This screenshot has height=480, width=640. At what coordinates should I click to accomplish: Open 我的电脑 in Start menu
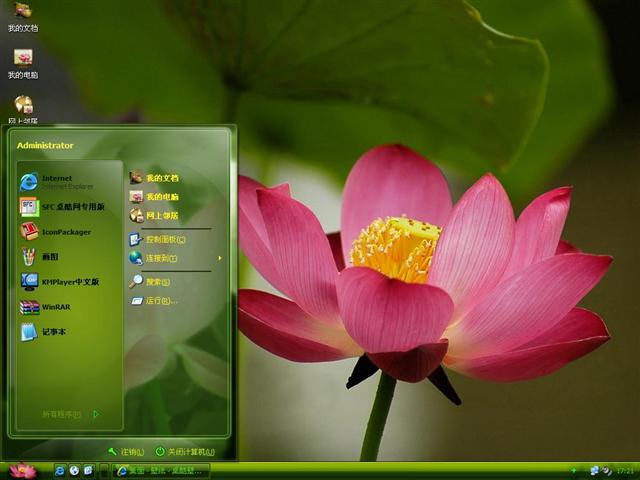coord(154,197)
